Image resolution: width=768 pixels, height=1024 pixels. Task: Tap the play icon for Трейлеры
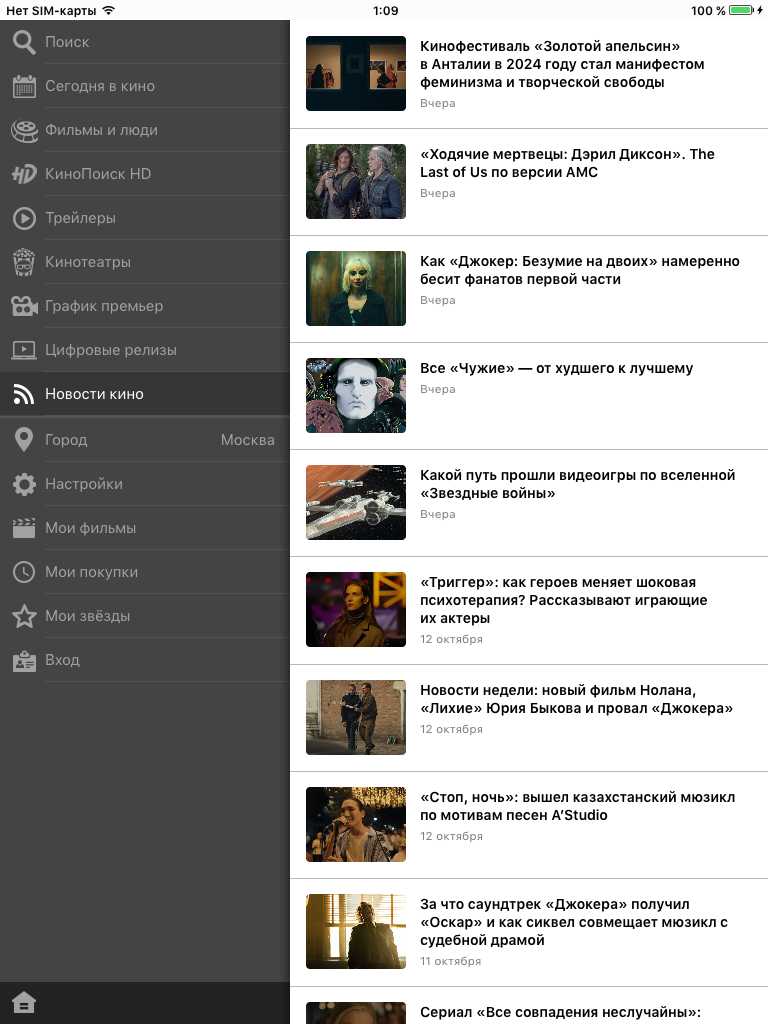coord(24,218)
